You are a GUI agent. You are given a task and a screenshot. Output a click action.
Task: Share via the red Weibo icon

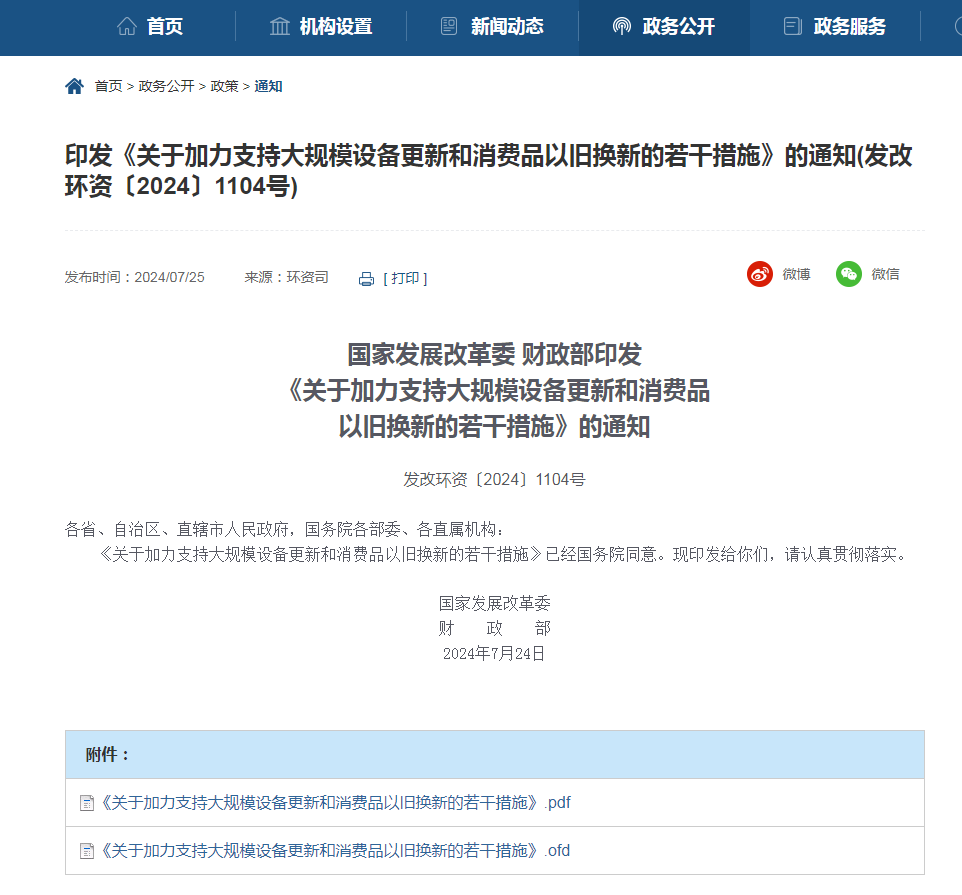[x=760, y=274]
